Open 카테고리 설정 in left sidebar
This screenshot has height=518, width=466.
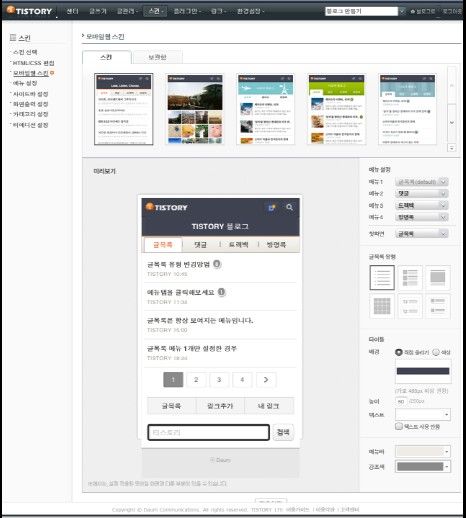[31, 114]
